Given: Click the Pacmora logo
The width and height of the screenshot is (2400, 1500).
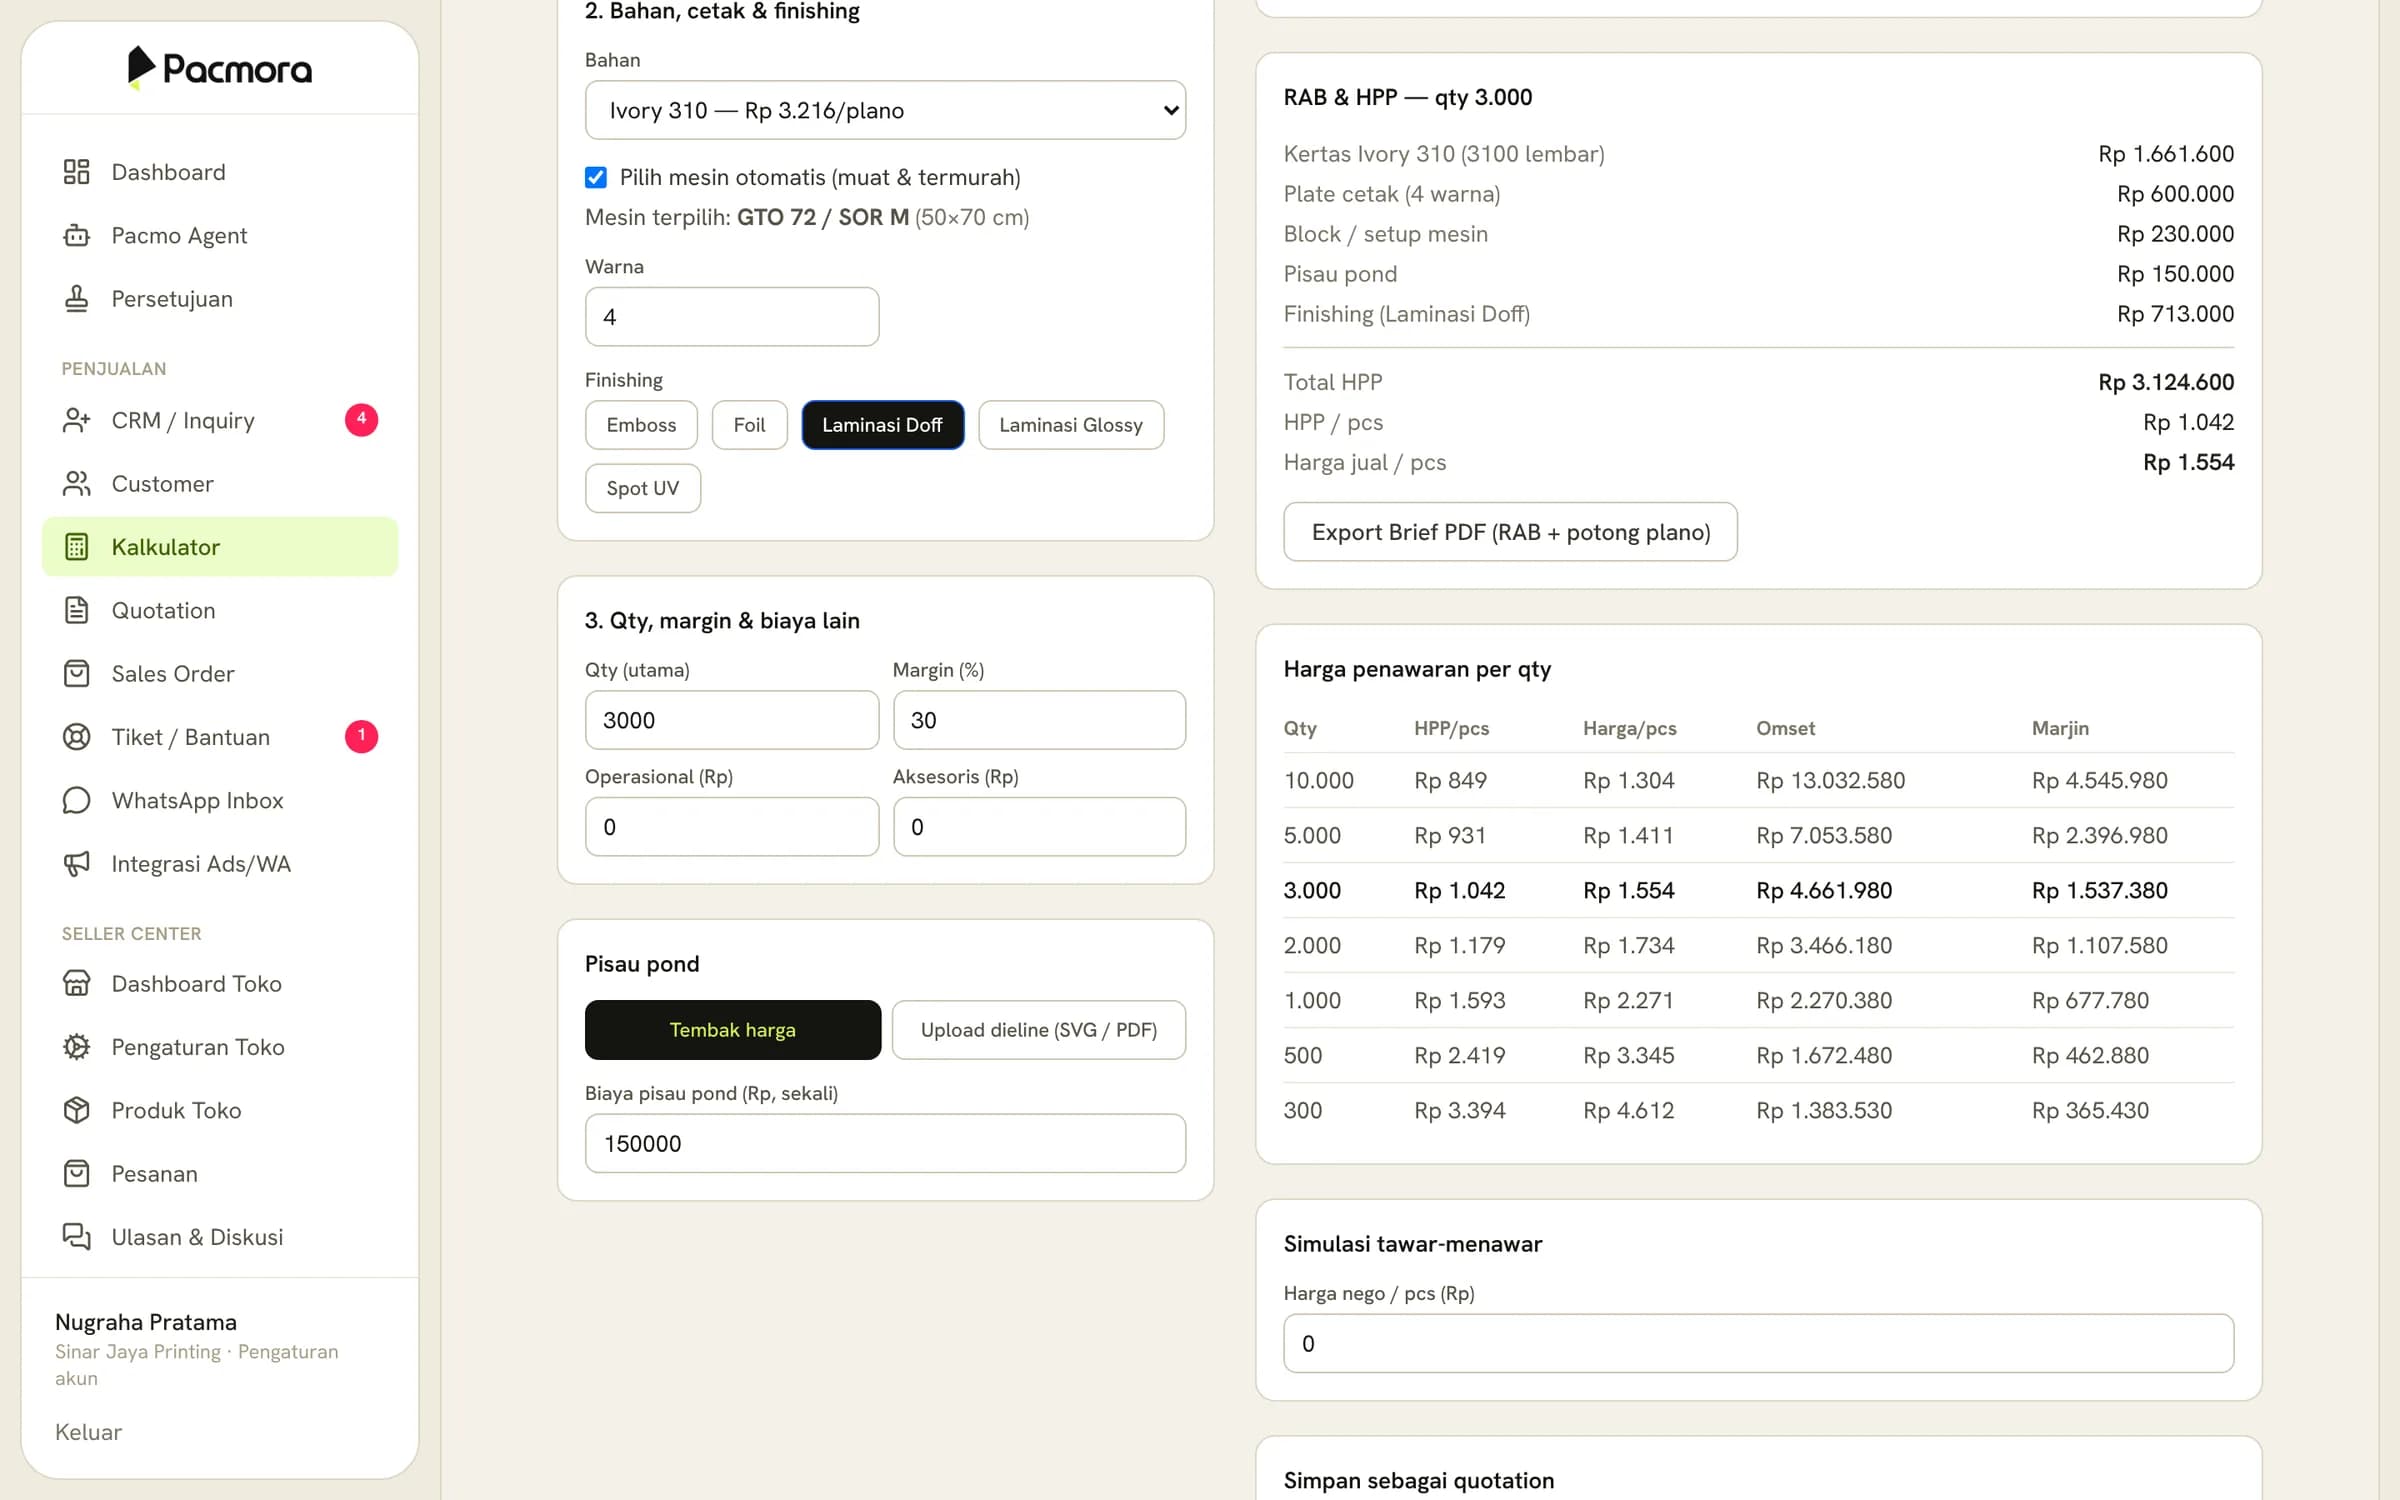Looking at the screenshot, I should (x=220, y=68).
